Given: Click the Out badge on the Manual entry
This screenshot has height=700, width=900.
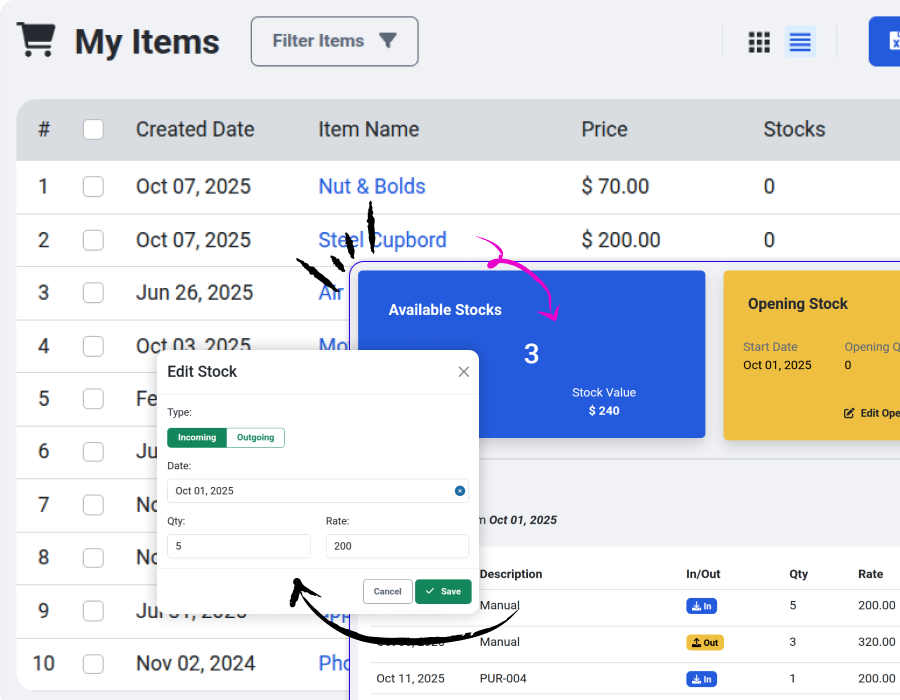Looking at the screenshot, I should 704,642.
